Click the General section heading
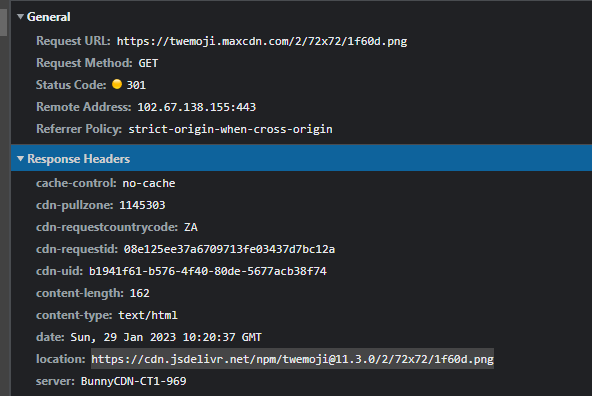The height and width of the screenshot is (396, 592). [49, 17]
